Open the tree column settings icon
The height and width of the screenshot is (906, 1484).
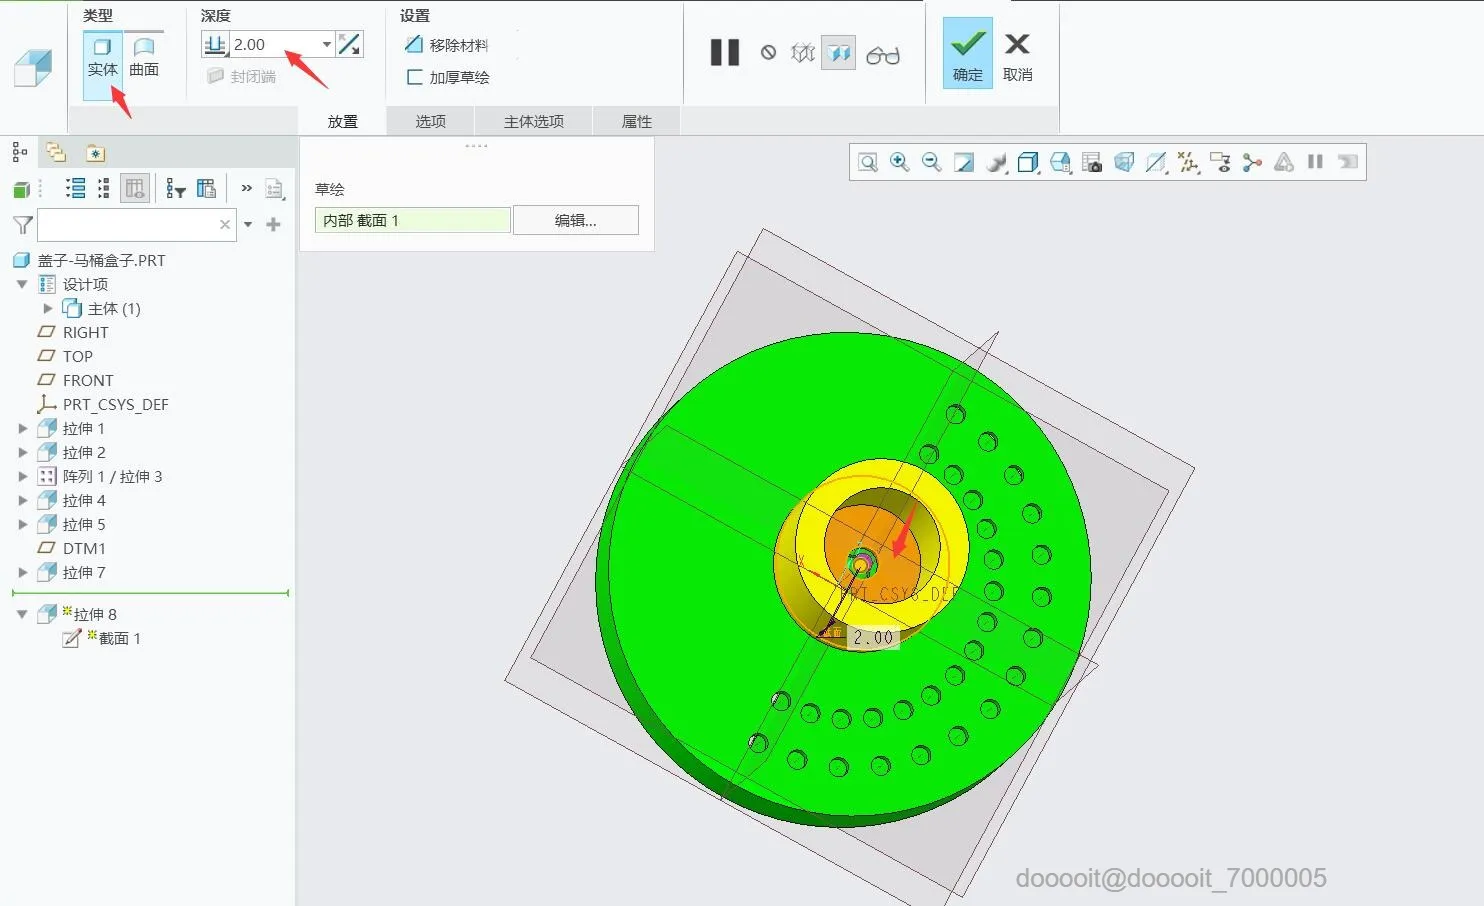point(207,188)
